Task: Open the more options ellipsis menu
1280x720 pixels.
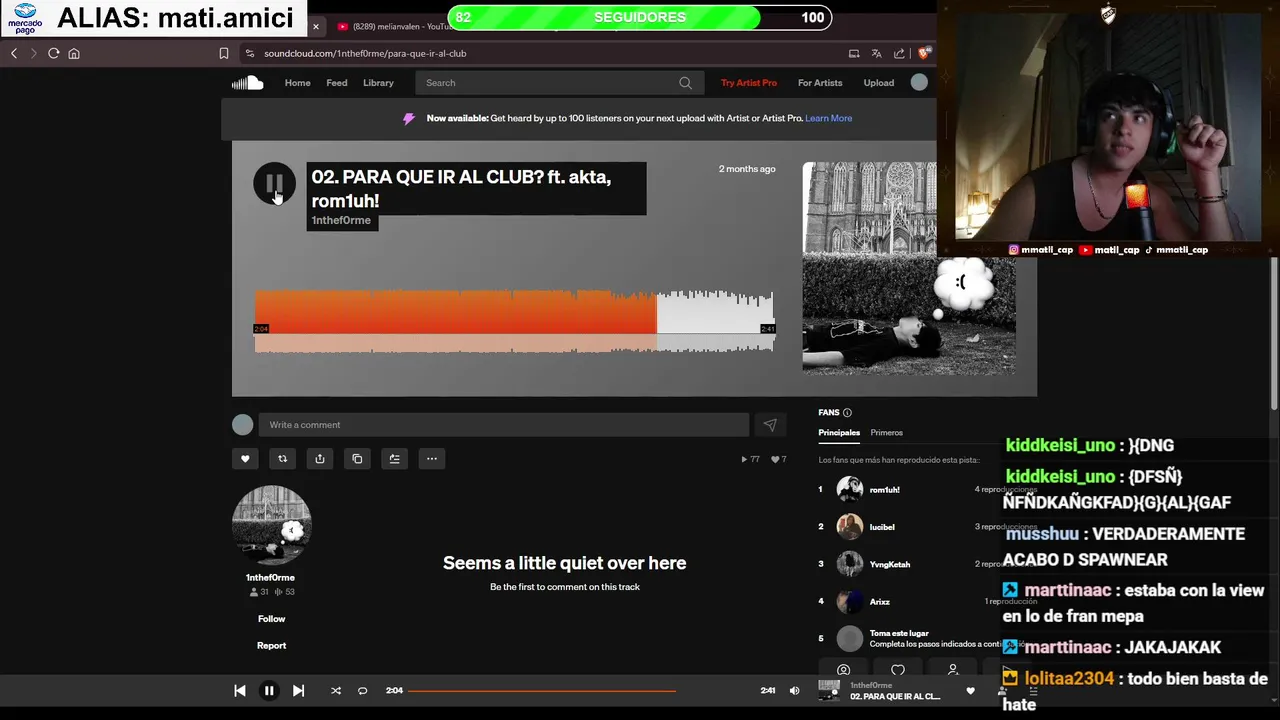Action: tap(432, 459)
